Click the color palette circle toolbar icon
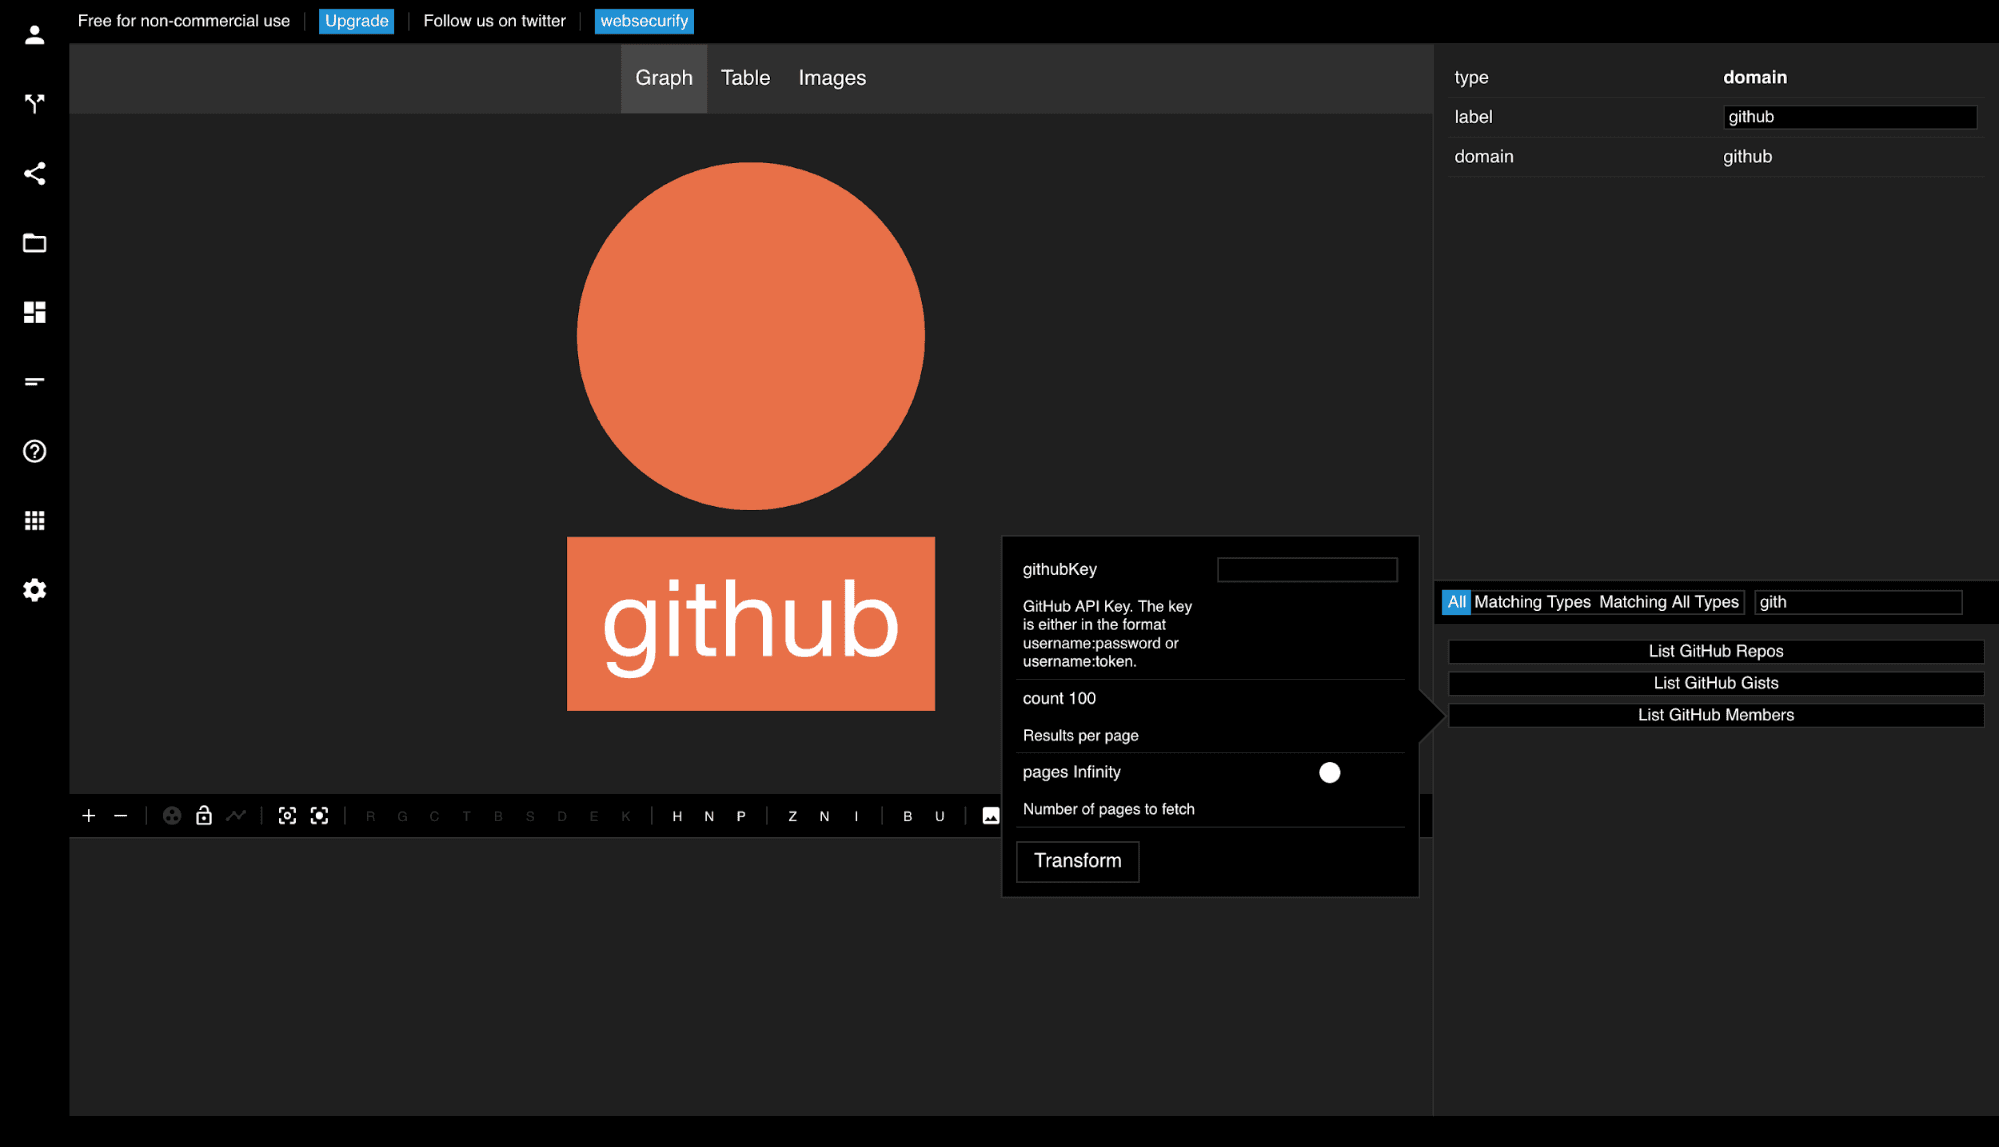Screen dimensions: 1999x1147 pyautogui.click(x=172, y=816)
